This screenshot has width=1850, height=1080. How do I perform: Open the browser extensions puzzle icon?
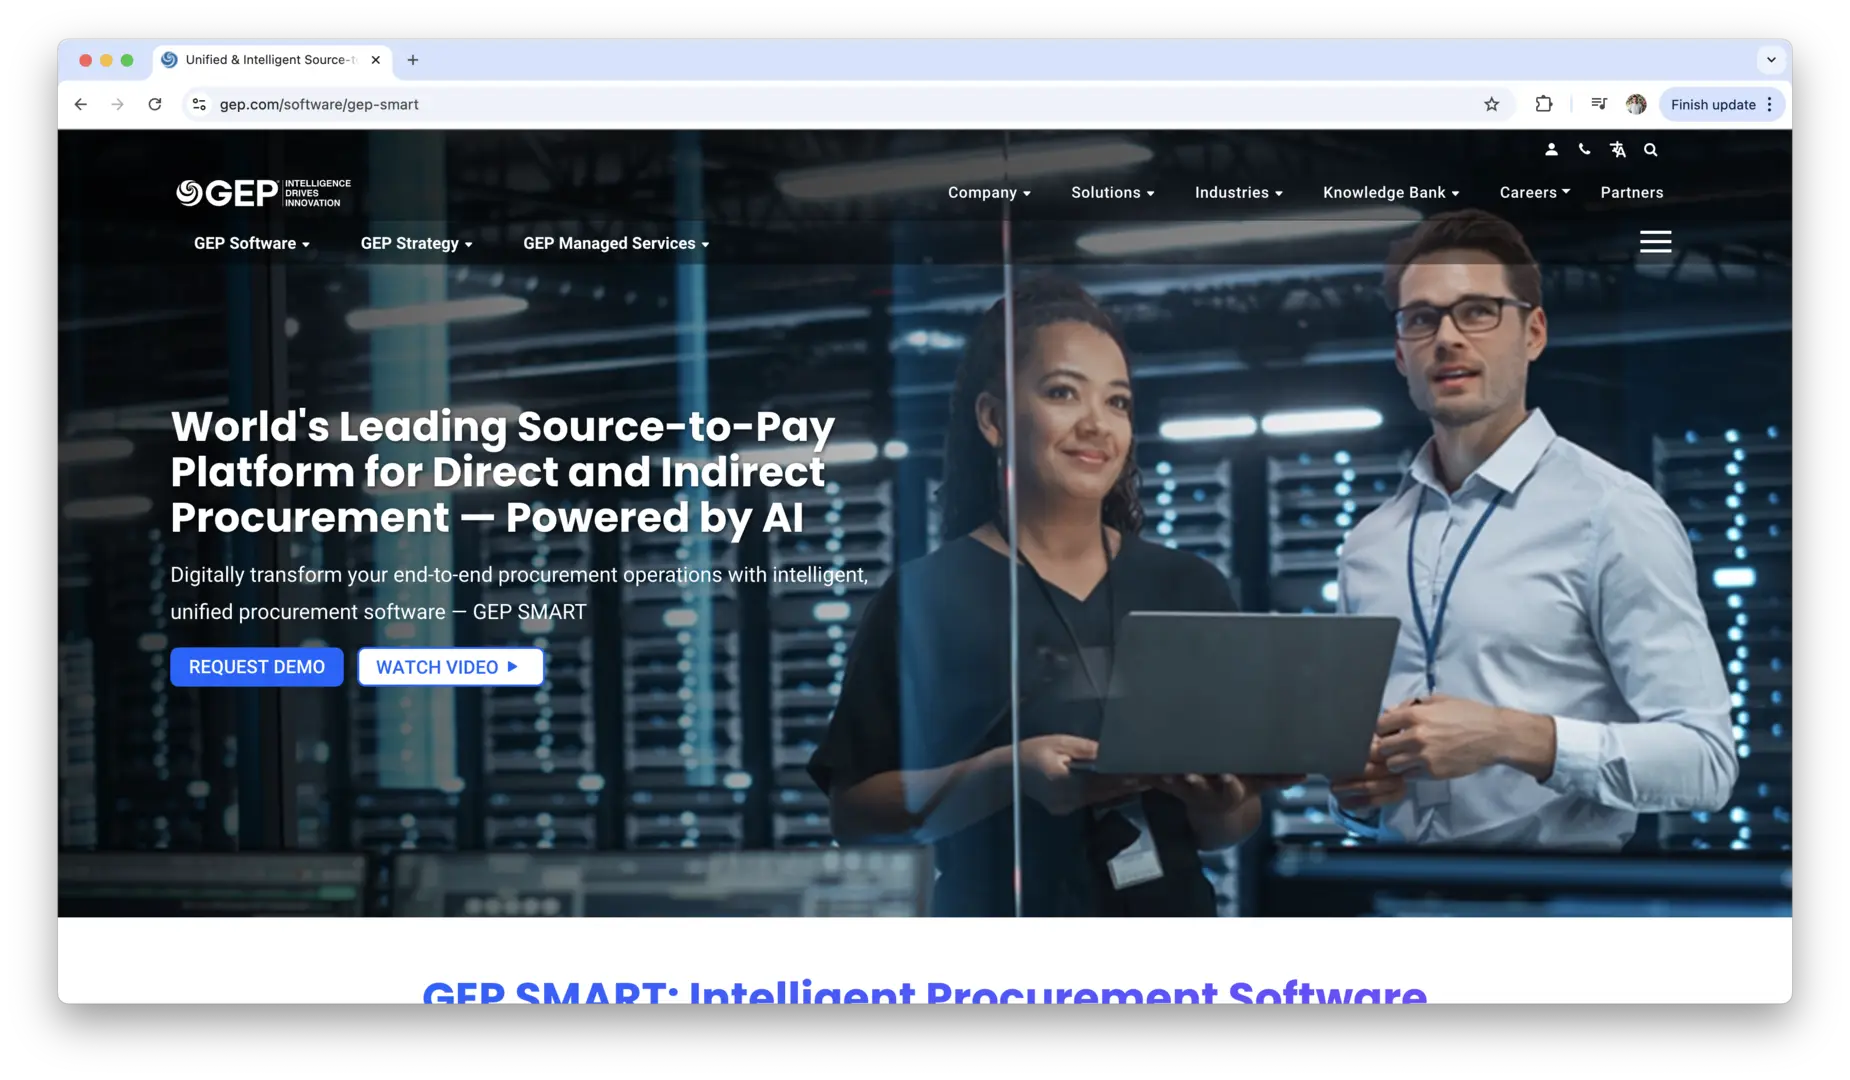click(x=1543, y=104)
